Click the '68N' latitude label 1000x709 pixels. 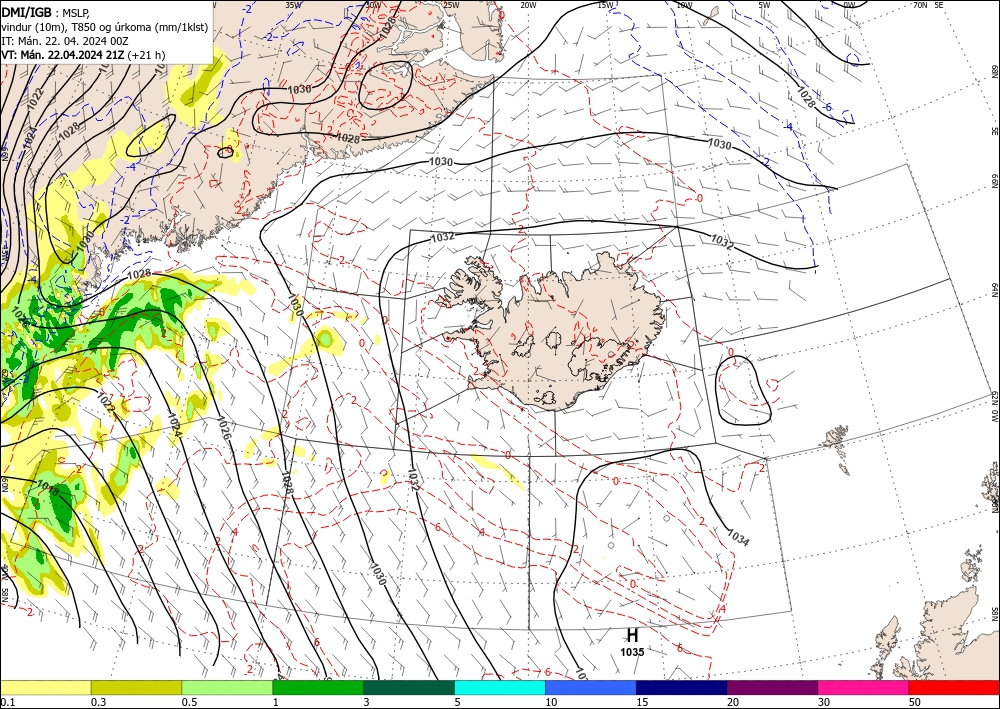(994, 71)
